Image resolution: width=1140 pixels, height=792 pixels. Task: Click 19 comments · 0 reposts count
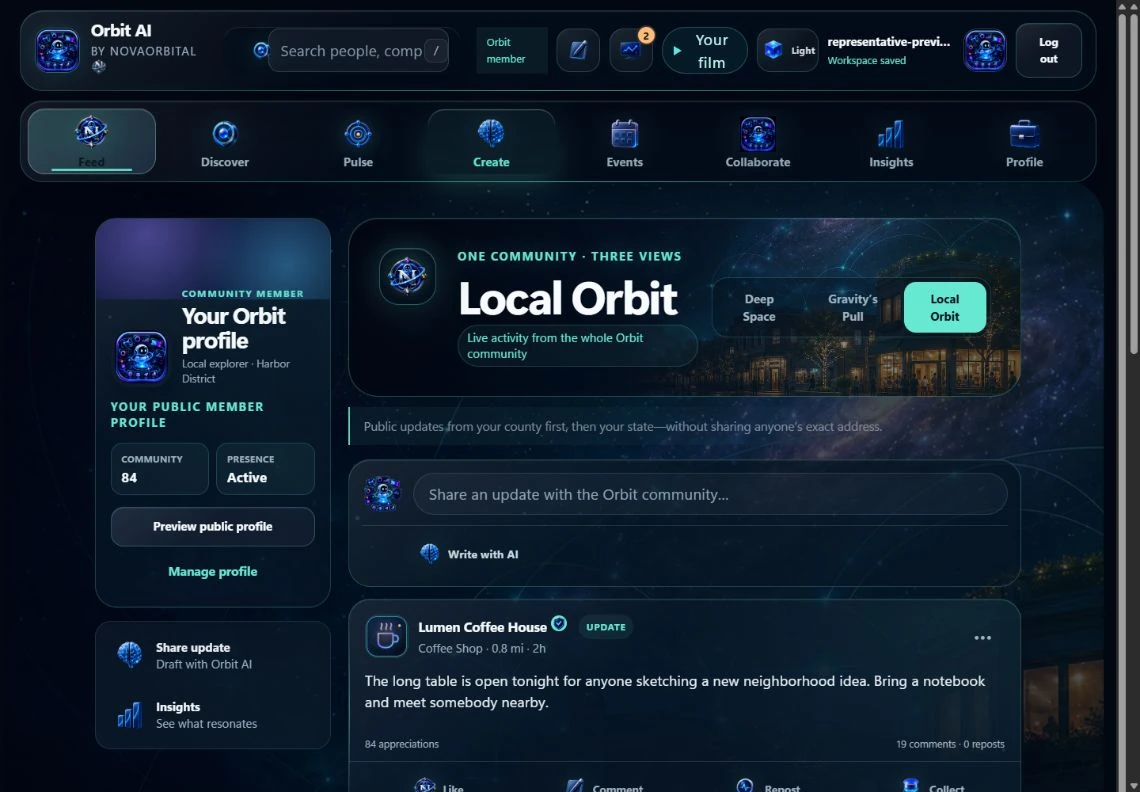(x=950, y=744)
